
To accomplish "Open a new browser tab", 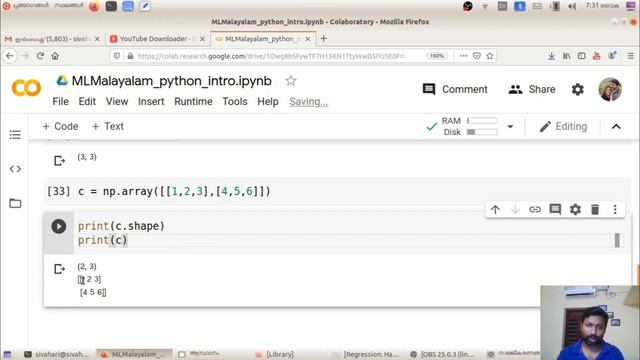I will pos(324,39).
